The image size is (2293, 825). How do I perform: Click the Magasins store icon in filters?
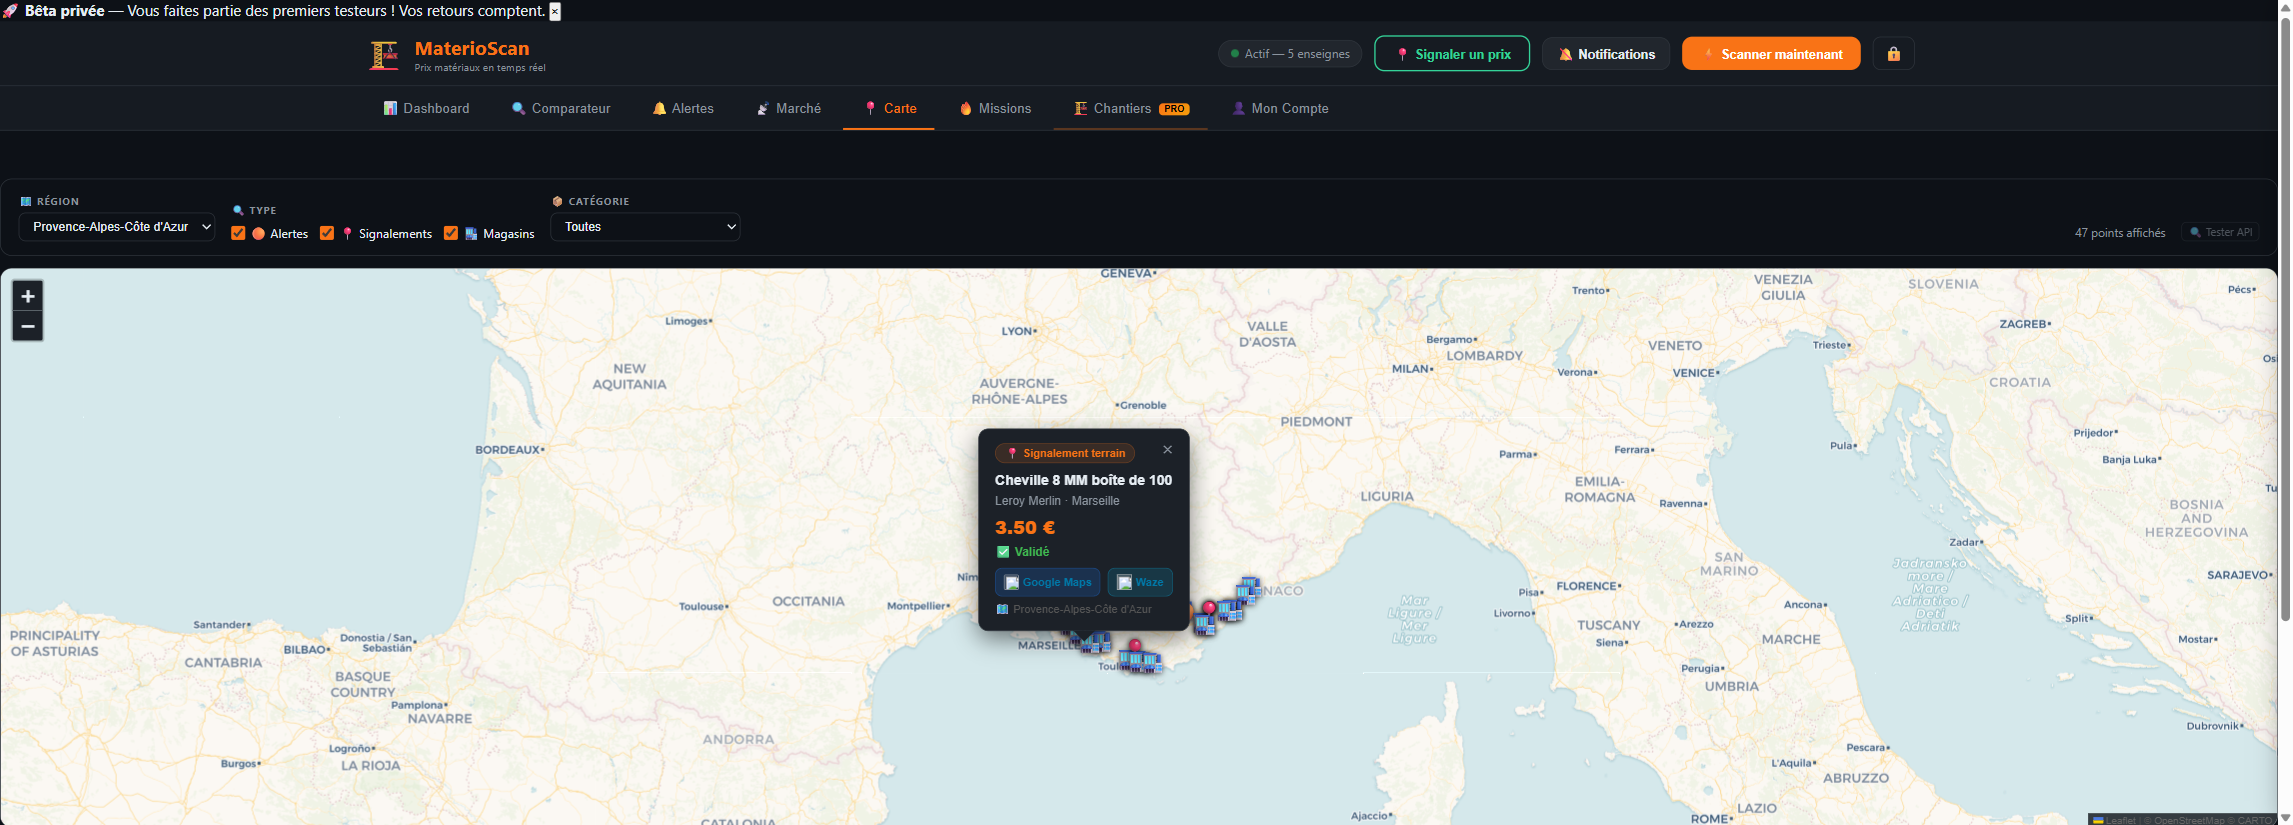[x=471, y=234]
